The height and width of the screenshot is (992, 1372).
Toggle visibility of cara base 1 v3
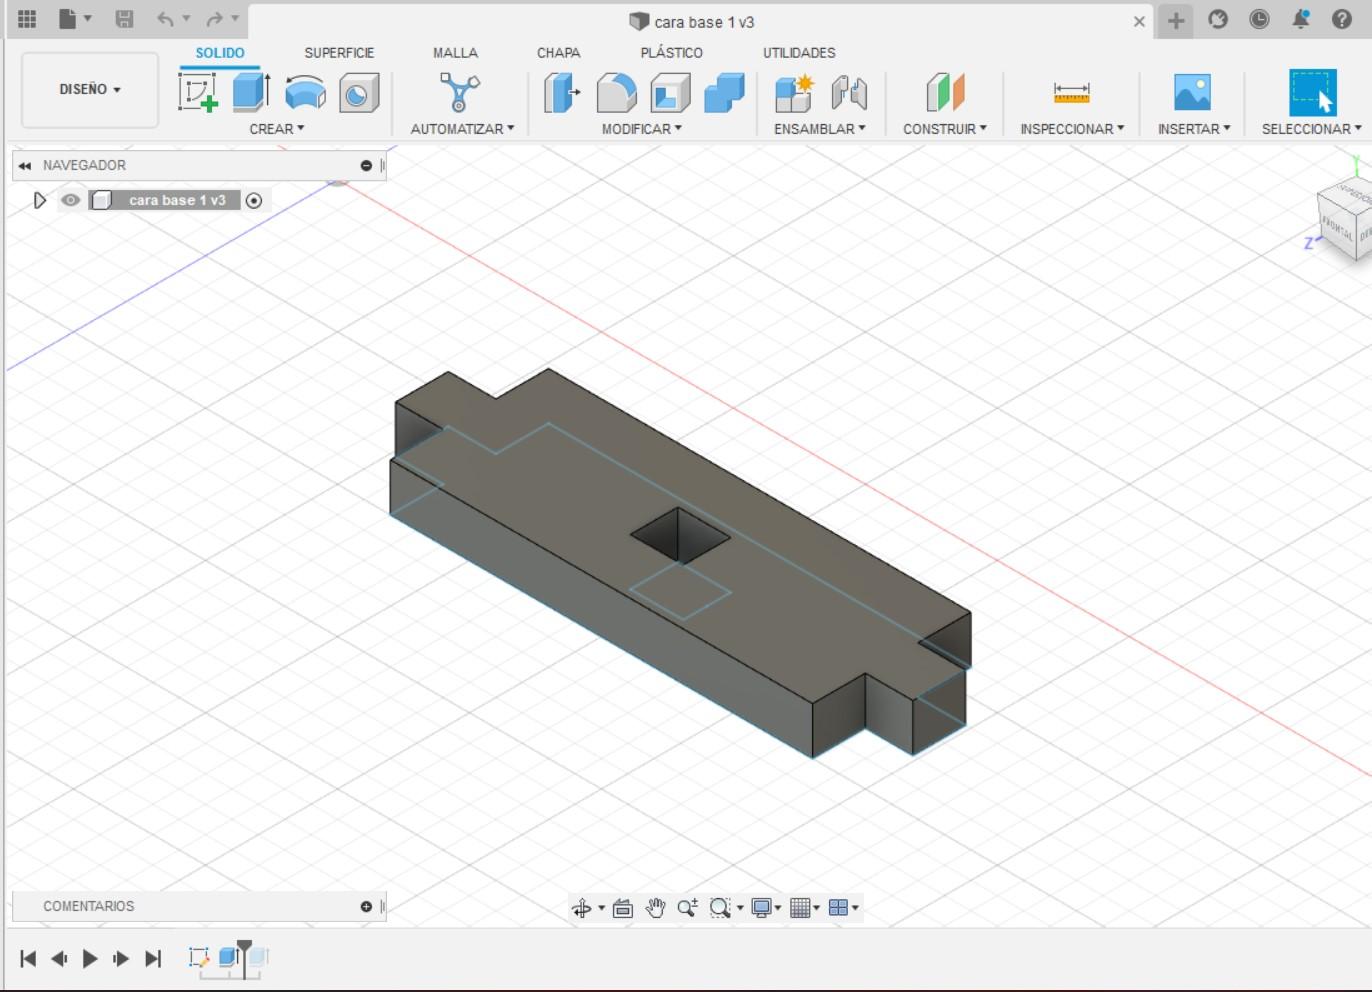coord(70,200)
